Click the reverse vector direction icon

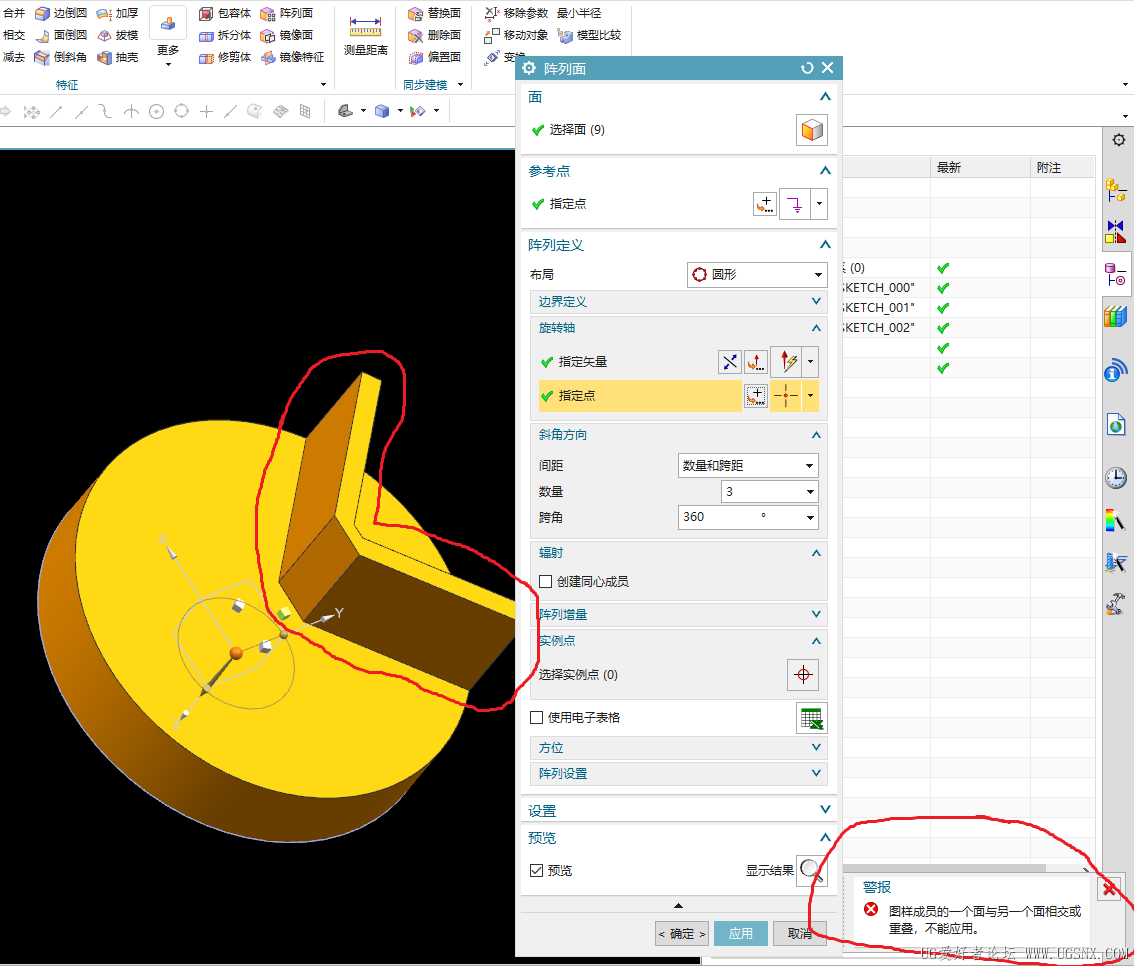point(730,362)
